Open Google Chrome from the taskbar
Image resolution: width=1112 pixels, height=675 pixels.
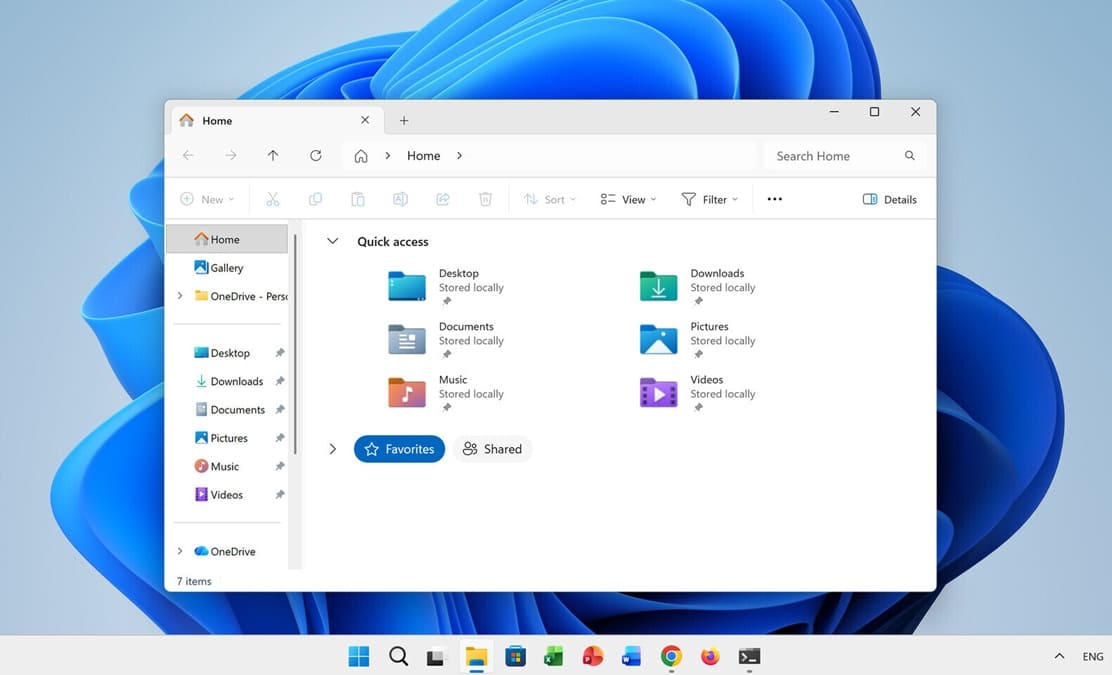coord(671,656)
